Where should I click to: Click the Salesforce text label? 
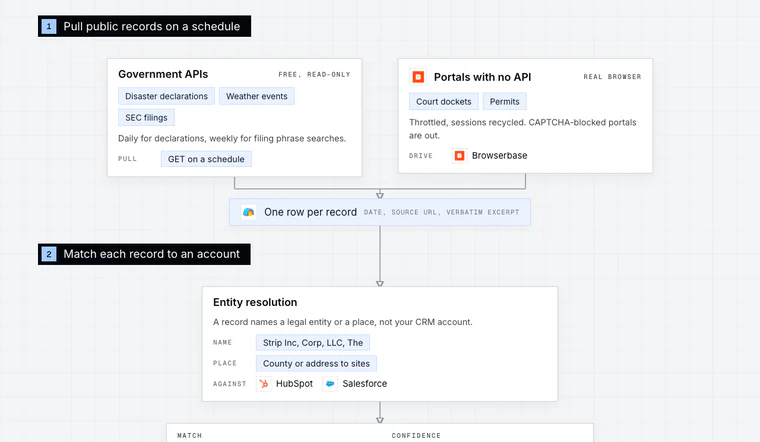[x=364, y=384]
